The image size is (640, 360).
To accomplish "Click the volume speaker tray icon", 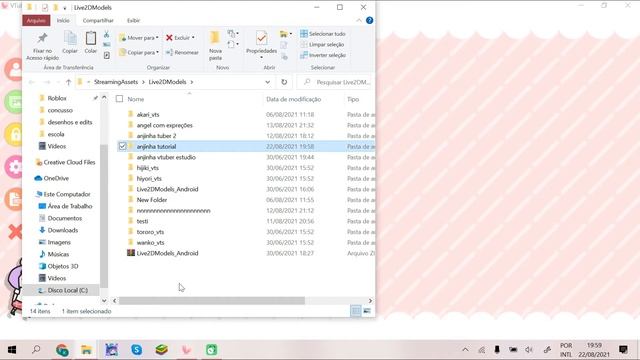I will (529, 350).
